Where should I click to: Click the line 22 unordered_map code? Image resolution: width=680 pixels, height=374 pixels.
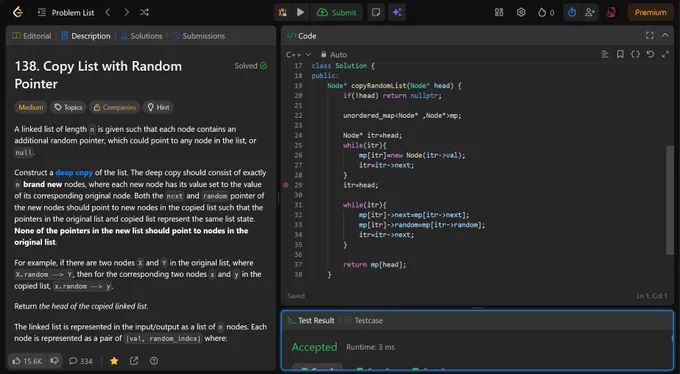pos(402,115)
